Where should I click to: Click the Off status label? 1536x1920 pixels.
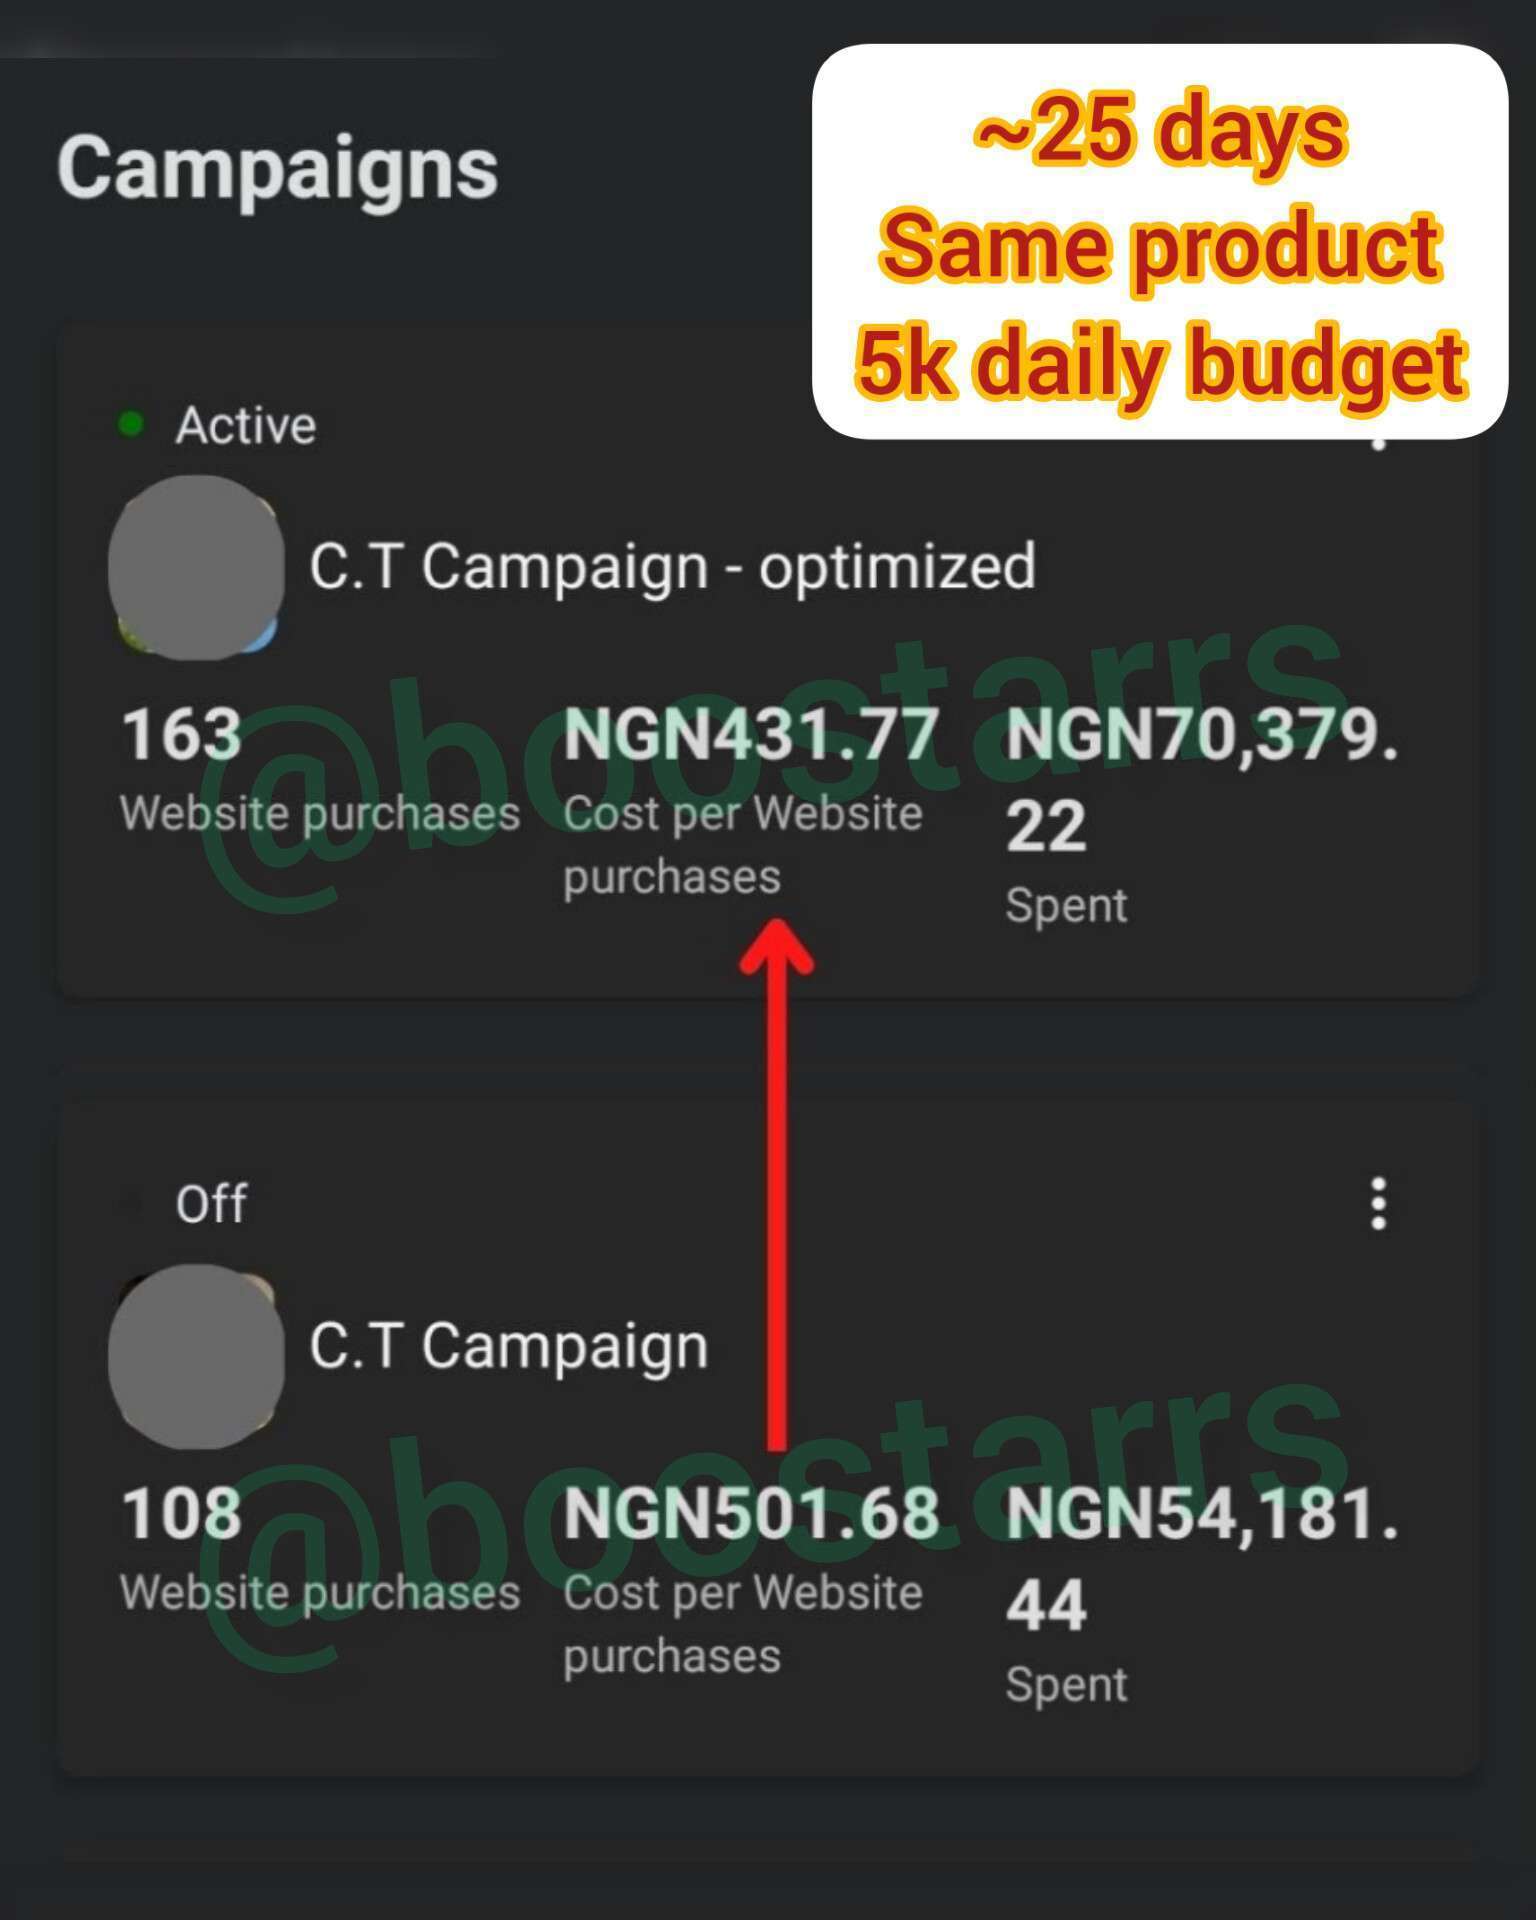(211, 1204)
